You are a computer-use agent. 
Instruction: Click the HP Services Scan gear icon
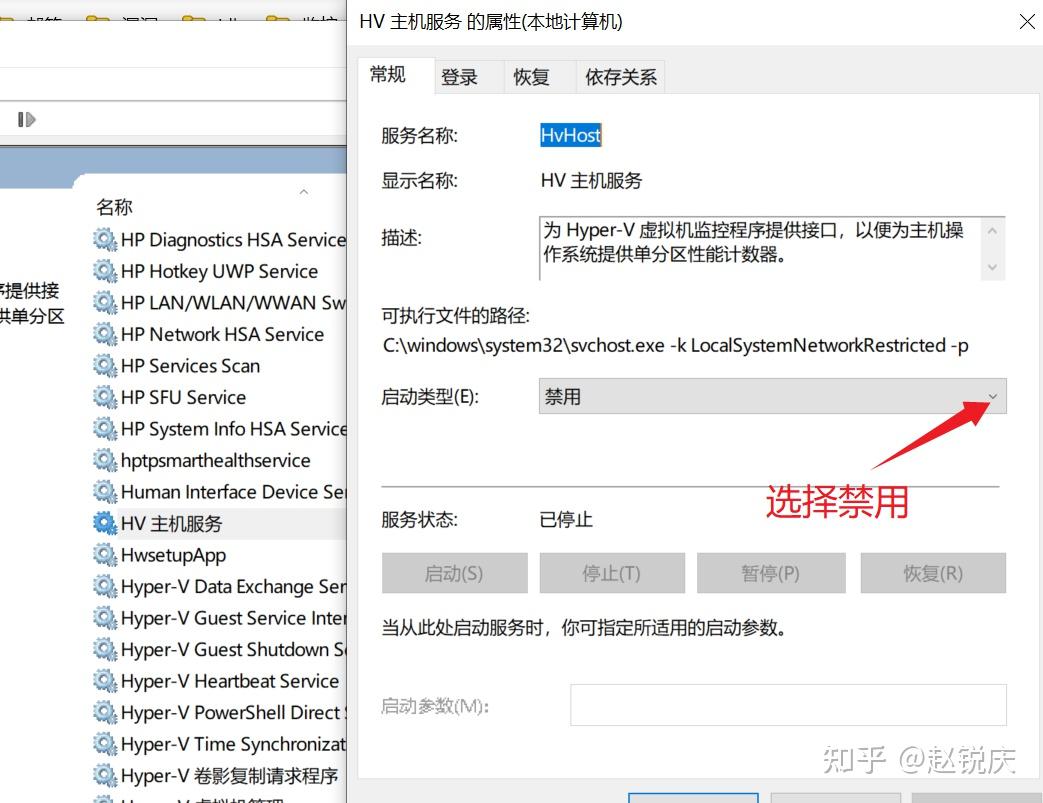pyautogui.click(x=105, y=365)
